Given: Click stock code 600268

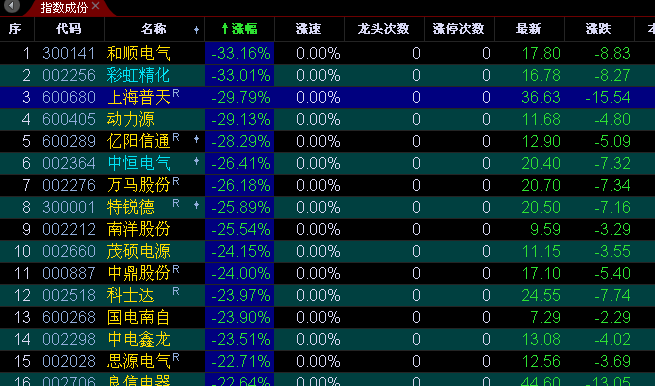Looking at the screenshot, I should 69,317.
